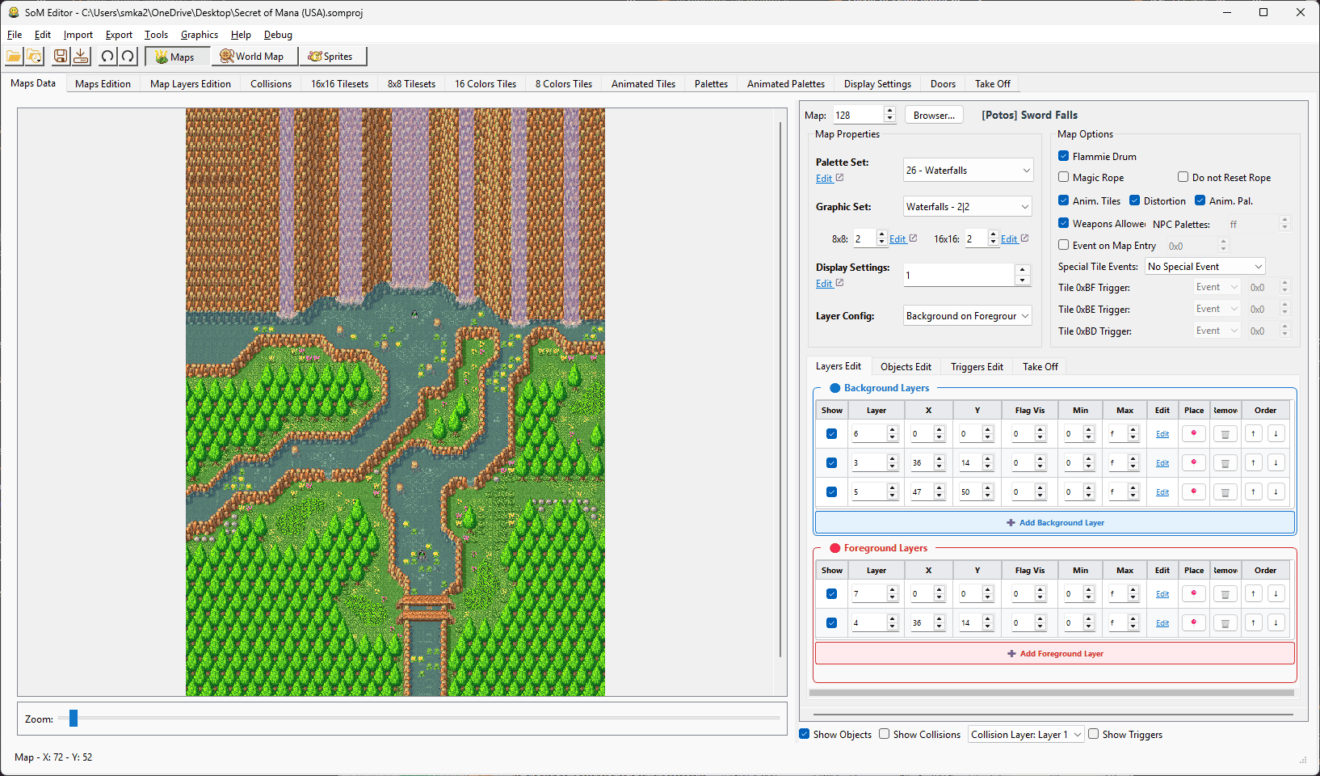This screenshot has width=1320, height=776.
Task: Move background layer 5 up in order
Action: point(1254,491)
